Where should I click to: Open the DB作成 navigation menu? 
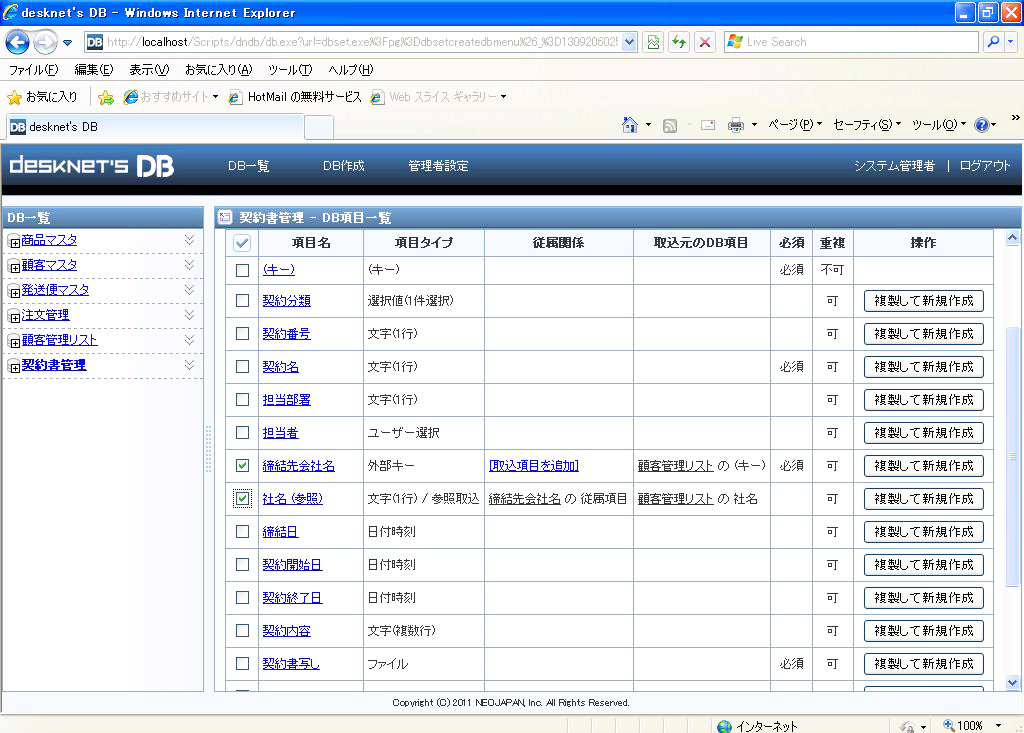click(x=343, y=166)
